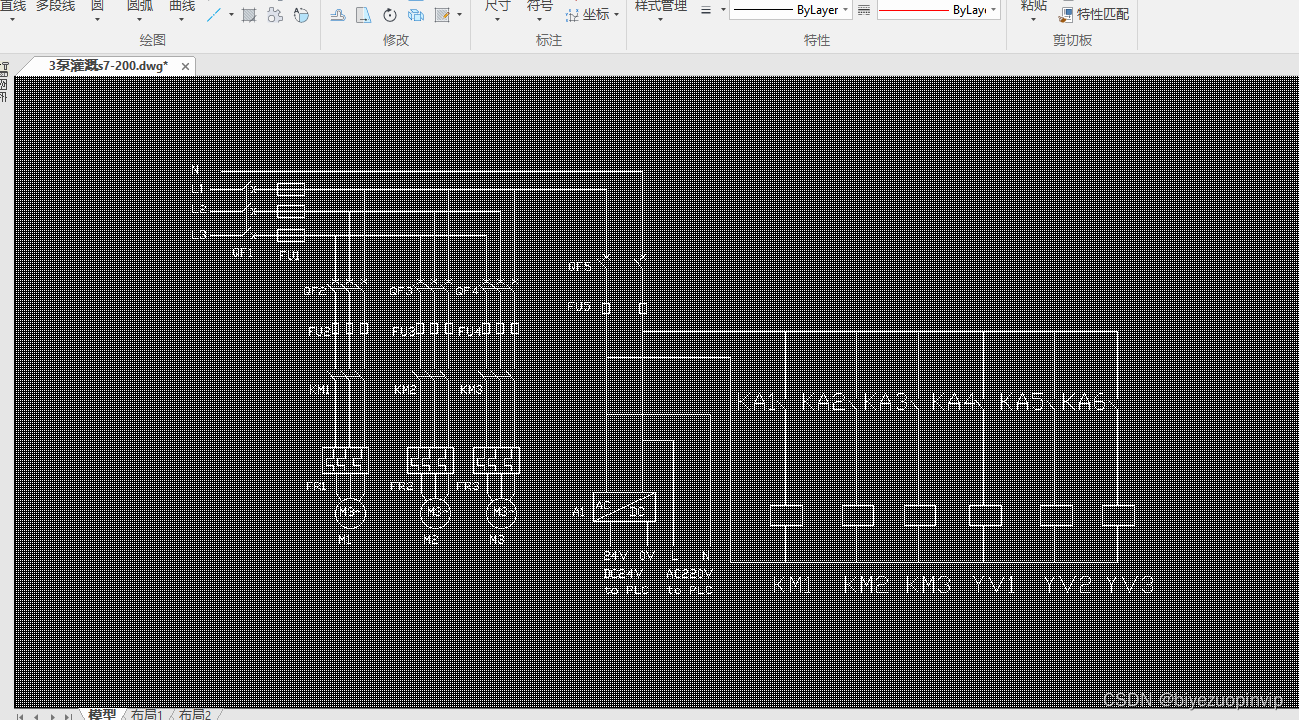The height and width of the screenshot is (720, 1299).
Task: Open the 粘贴 (Paste) dropdown
Action: (x=1033, y=20)
